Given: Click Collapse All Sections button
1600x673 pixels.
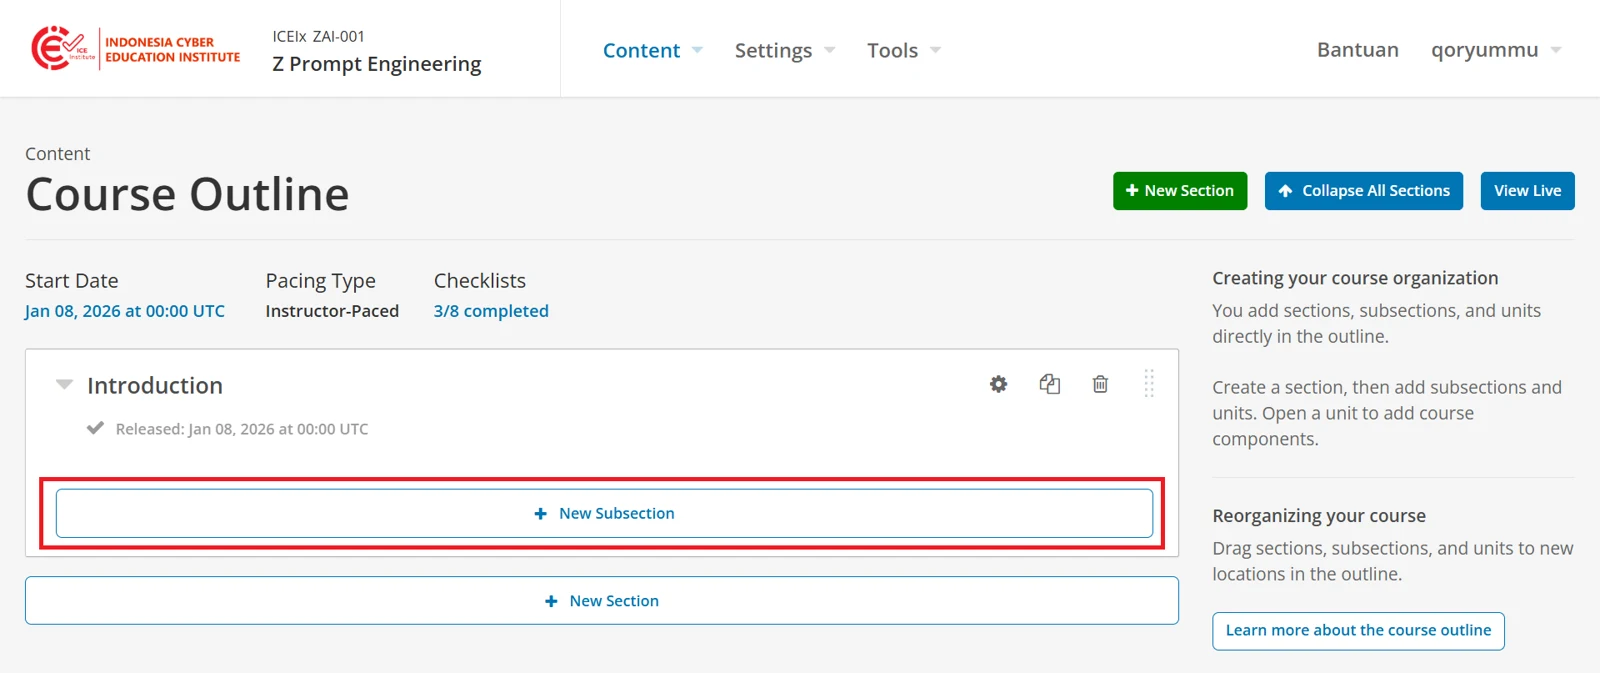Looking at the screenshot, I should point(1364,191).
